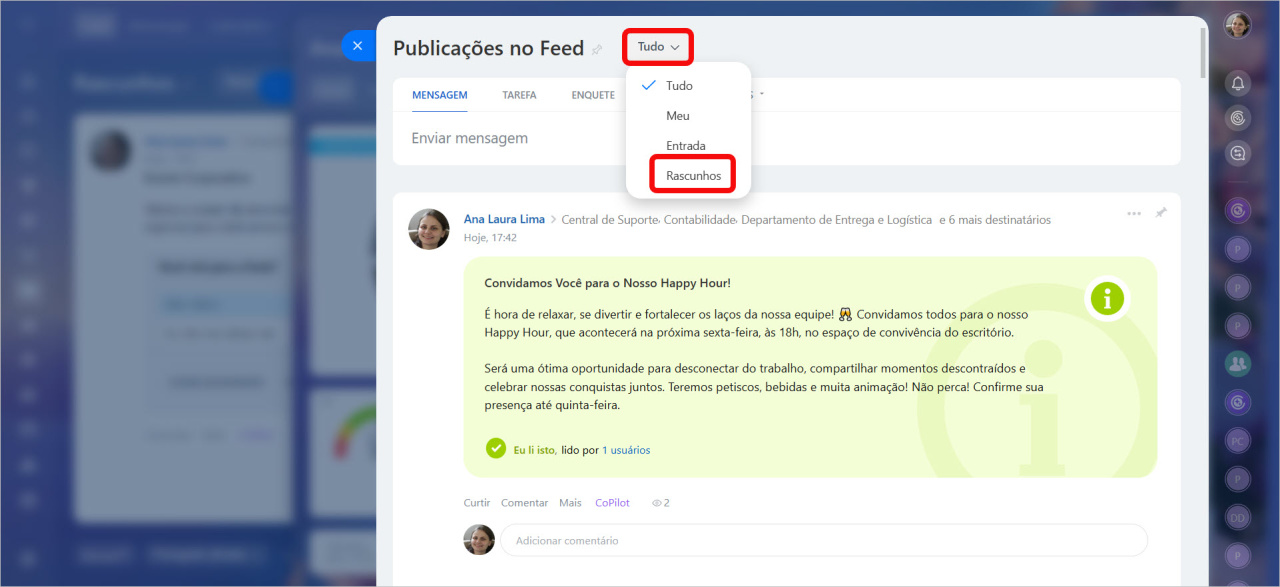This screenshot has height=587, width=1280.
Task: Pin Ana Laura Lima's post
Action: coord(1160,213)
